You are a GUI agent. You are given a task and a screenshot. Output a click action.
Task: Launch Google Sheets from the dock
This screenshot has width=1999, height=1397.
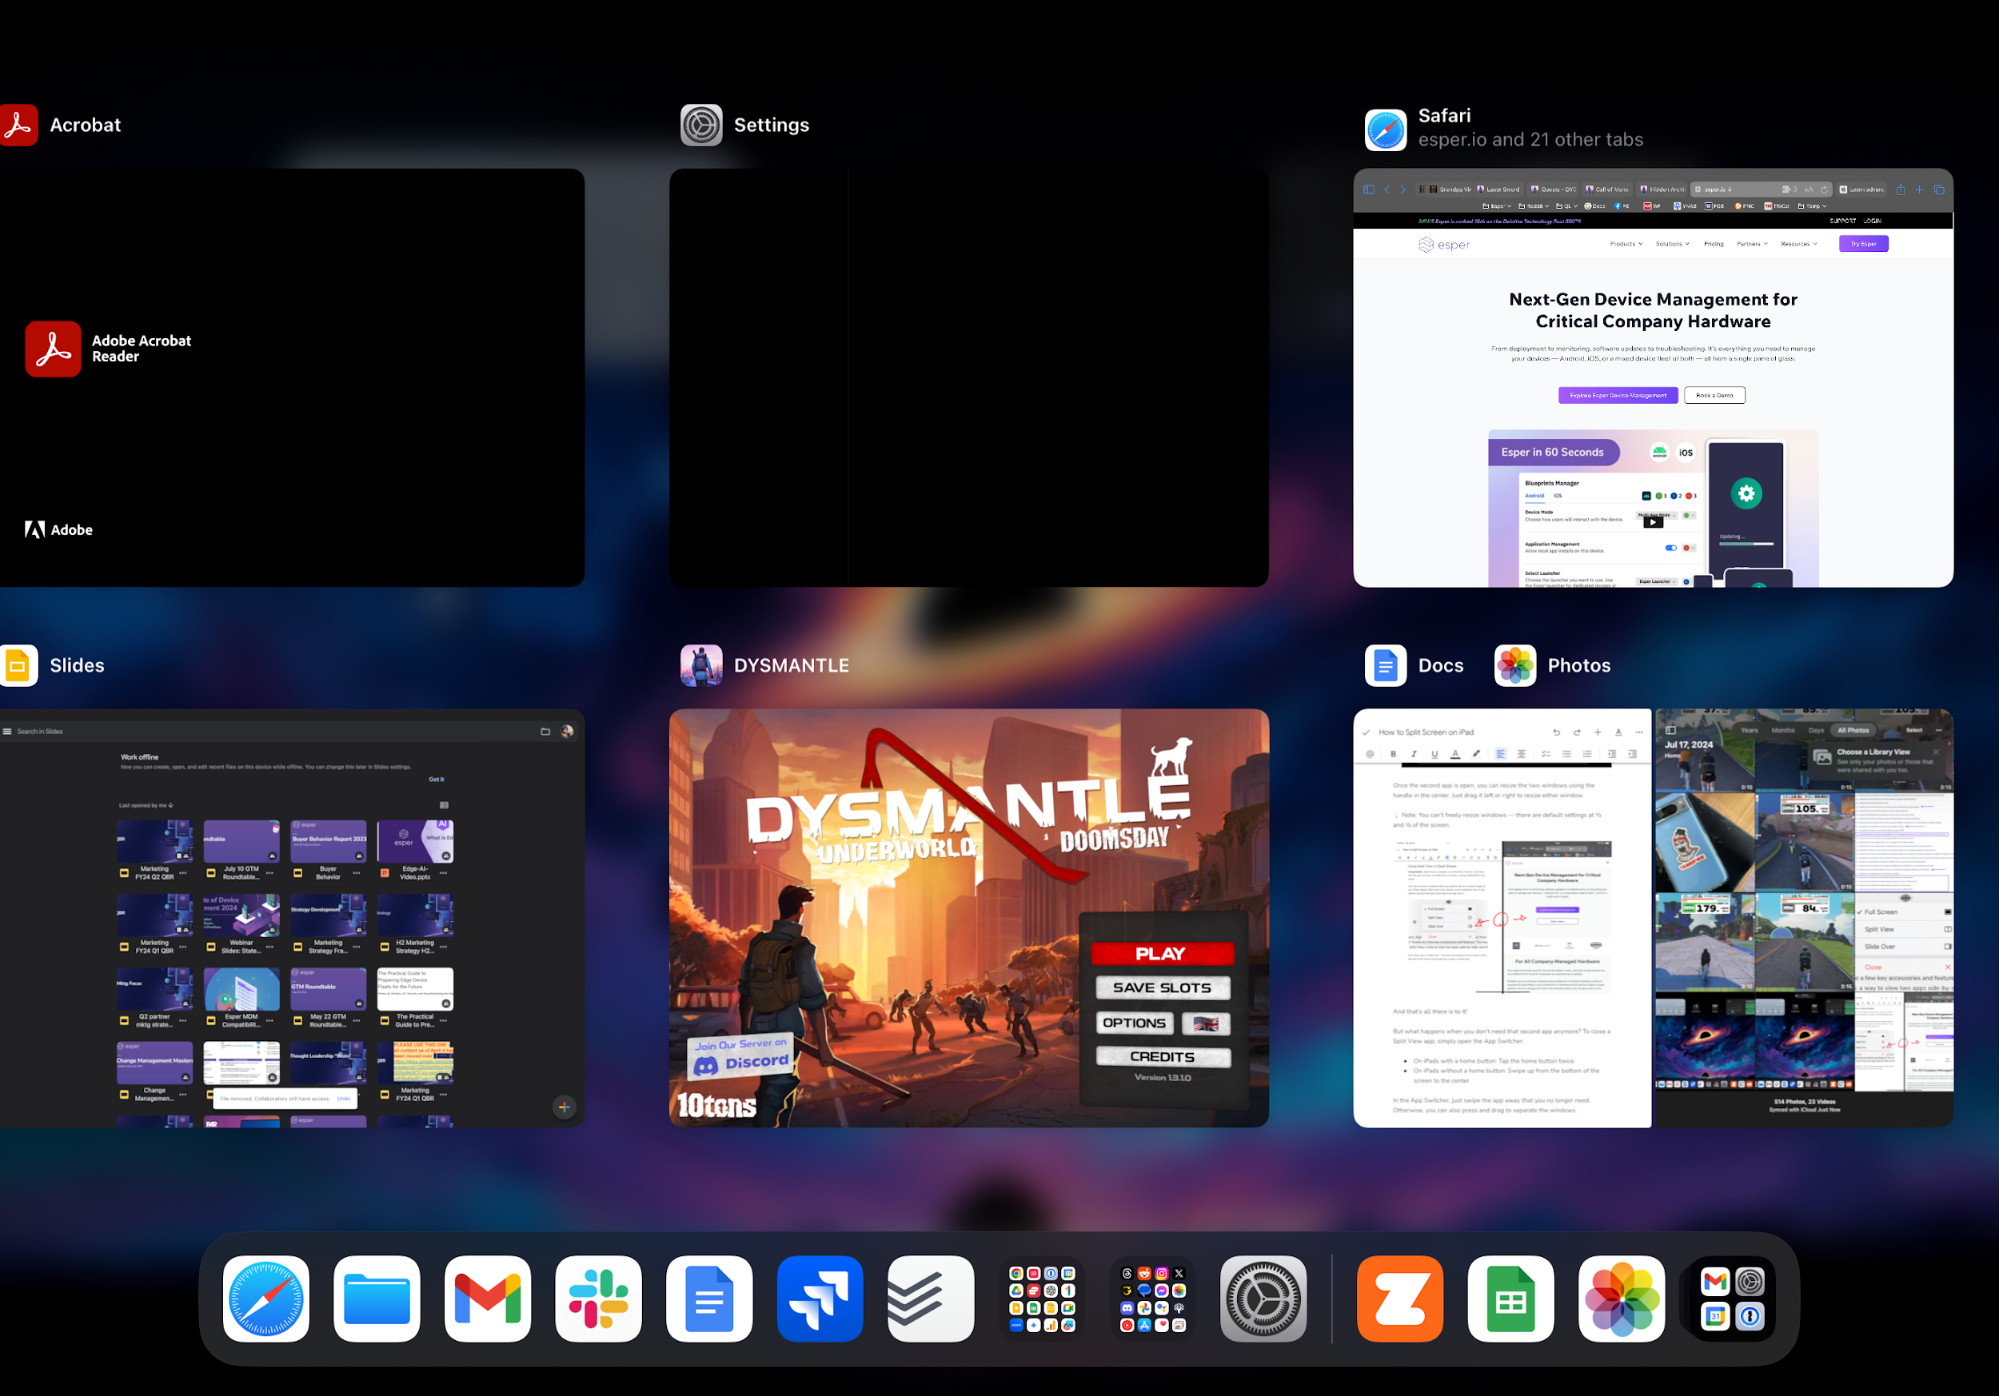(x=1510, y=1298)
